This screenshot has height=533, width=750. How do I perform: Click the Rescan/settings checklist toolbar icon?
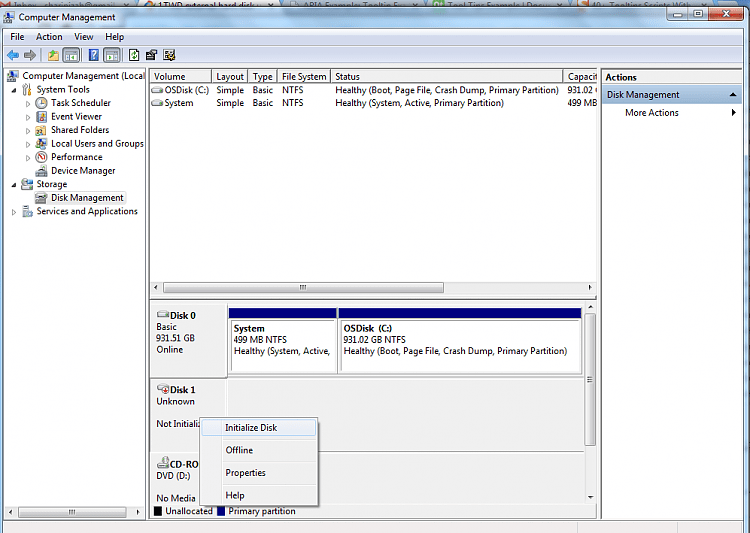point(169,56)
